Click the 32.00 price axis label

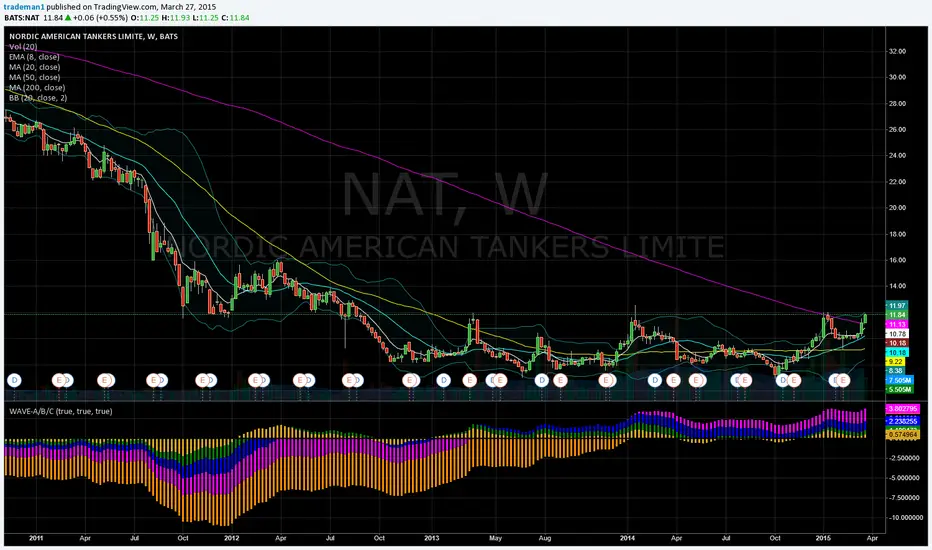[x=897, y=51]
